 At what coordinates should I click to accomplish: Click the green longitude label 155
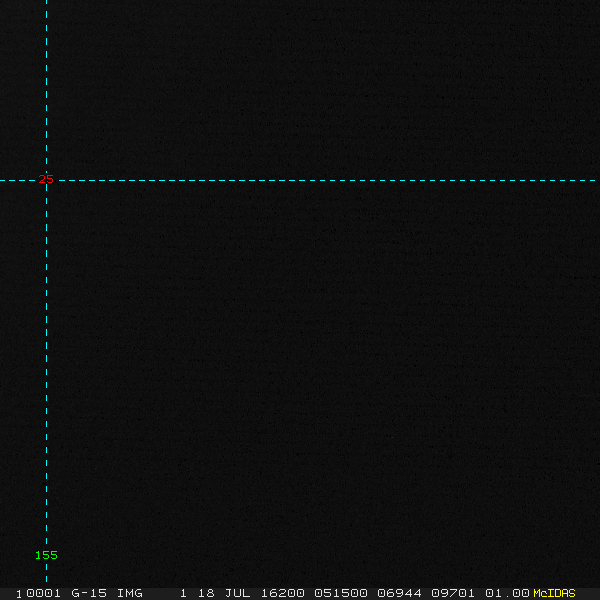point(46,555)
